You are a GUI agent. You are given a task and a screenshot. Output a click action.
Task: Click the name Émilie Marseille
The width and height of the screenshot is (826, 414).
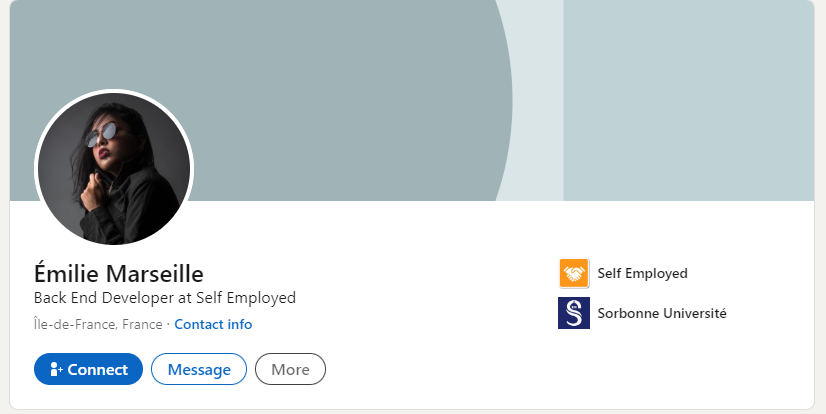[118, 272]
